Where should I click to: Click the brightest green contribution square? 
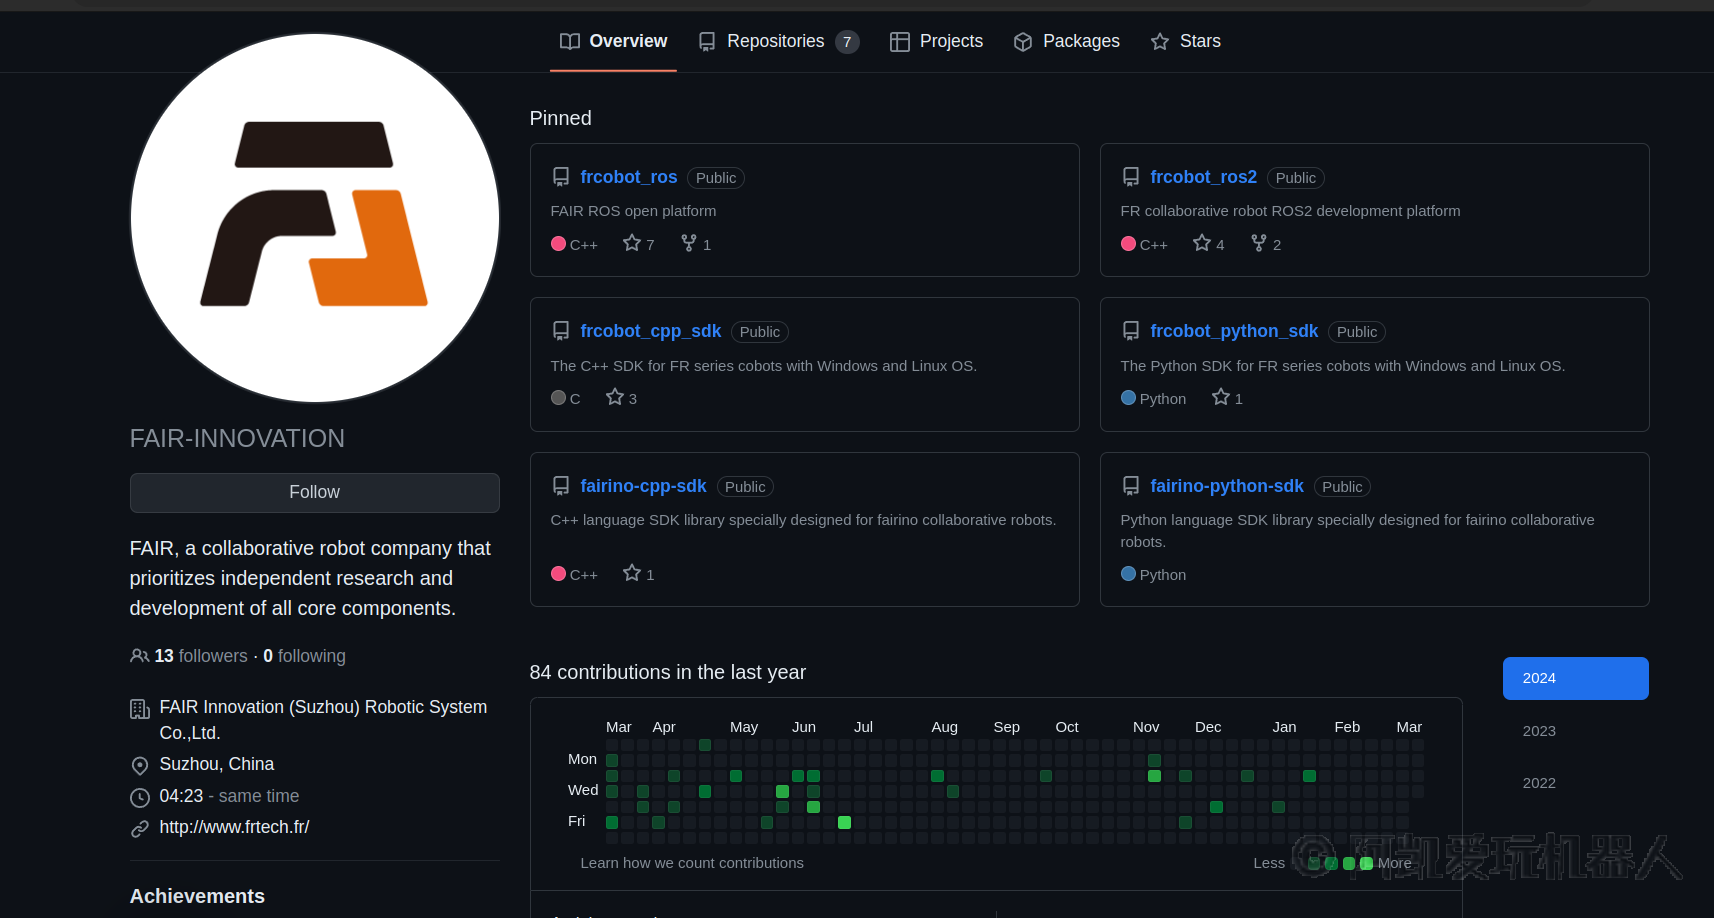(x=844, y=822)
